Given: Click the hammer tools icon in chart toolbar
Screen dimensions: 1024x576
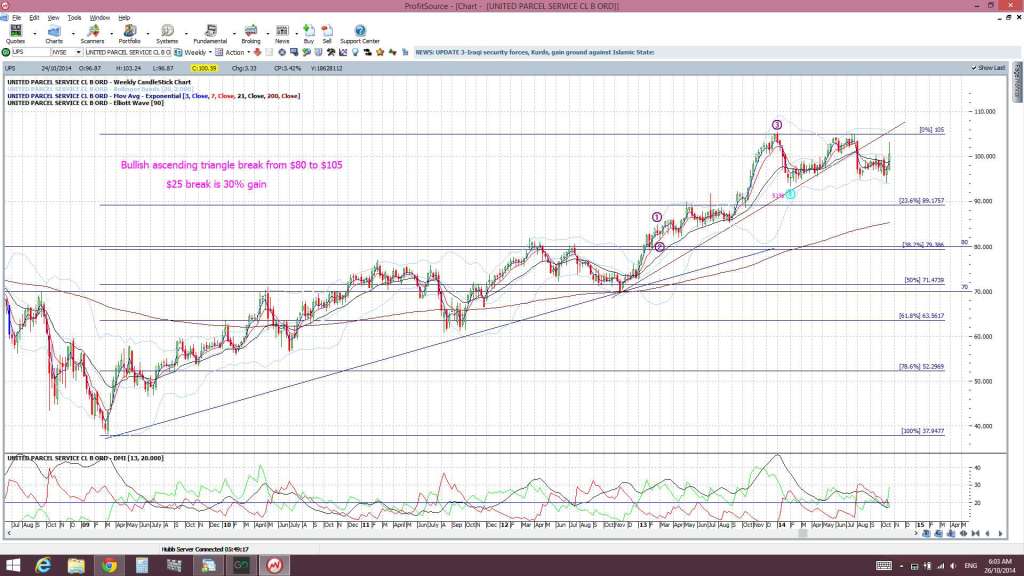Looking at the screenshot, I should coord(330,52).
